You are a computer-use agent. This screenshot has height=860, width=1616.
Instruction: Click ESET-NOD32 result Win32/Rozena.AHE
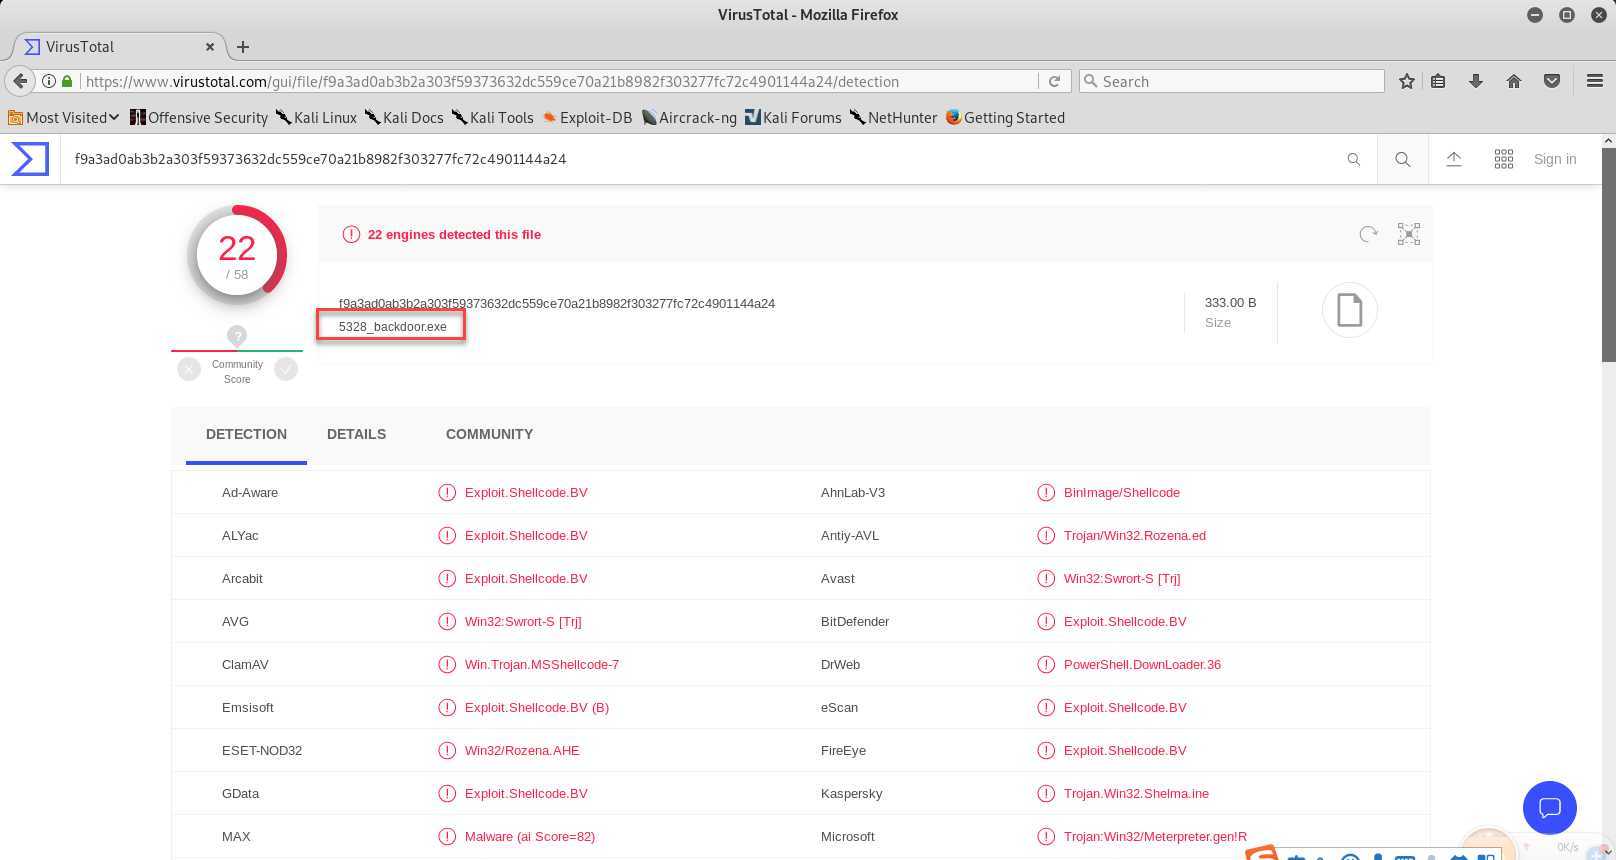pos(522,750)
